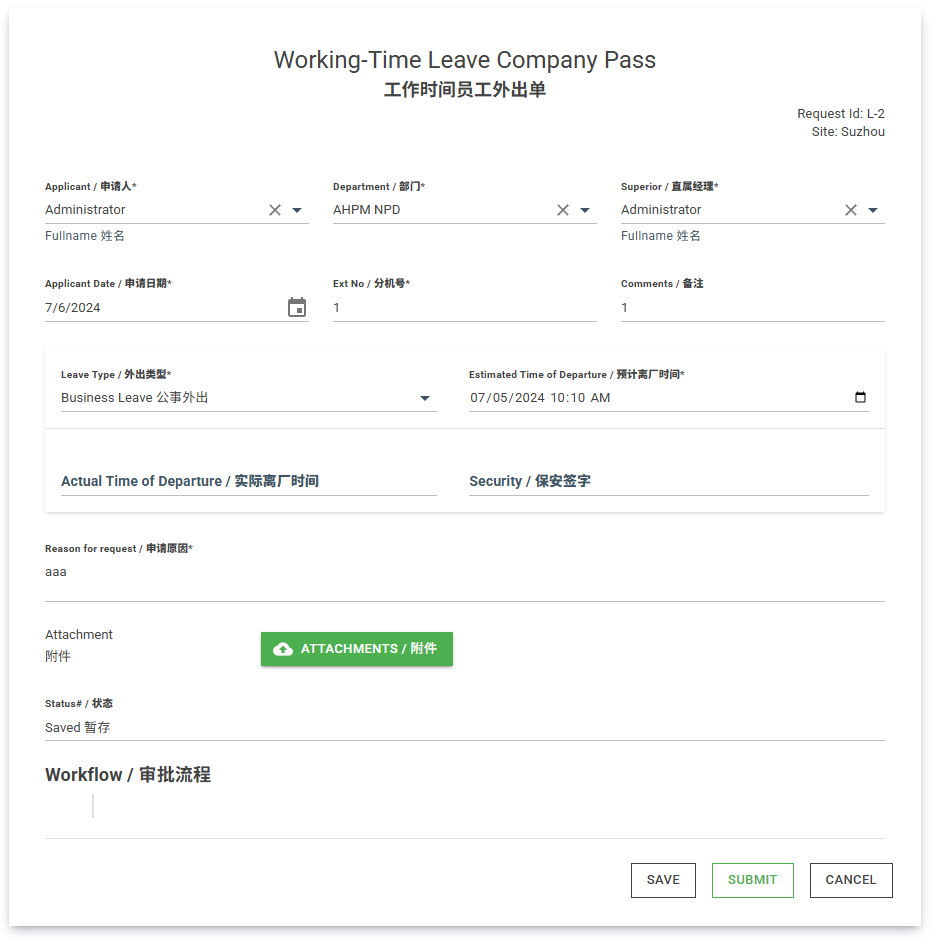
Task: Clear the Department field value
Action: [x=563, y=210]
